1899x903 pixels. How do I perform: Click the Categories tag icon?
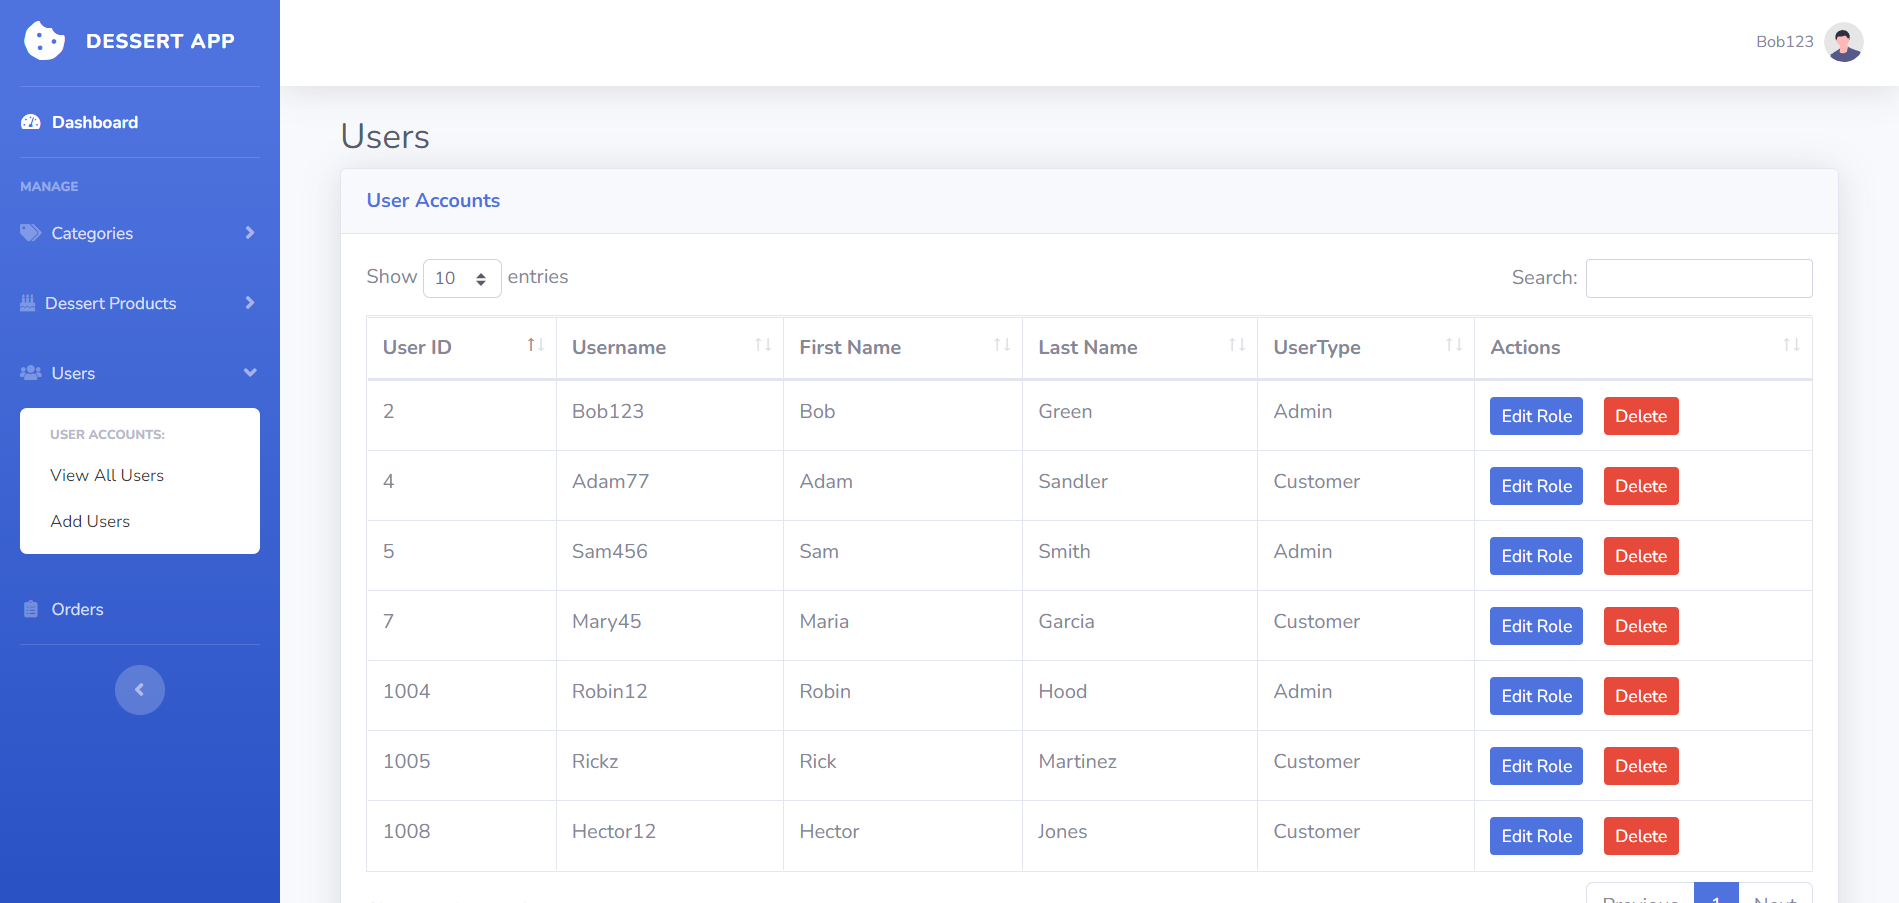coord(29,233)
